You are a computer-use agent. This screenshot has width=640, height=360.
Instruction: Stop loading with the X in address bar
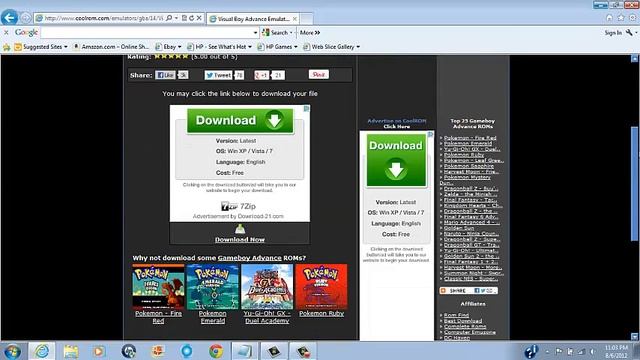[199, 18]
